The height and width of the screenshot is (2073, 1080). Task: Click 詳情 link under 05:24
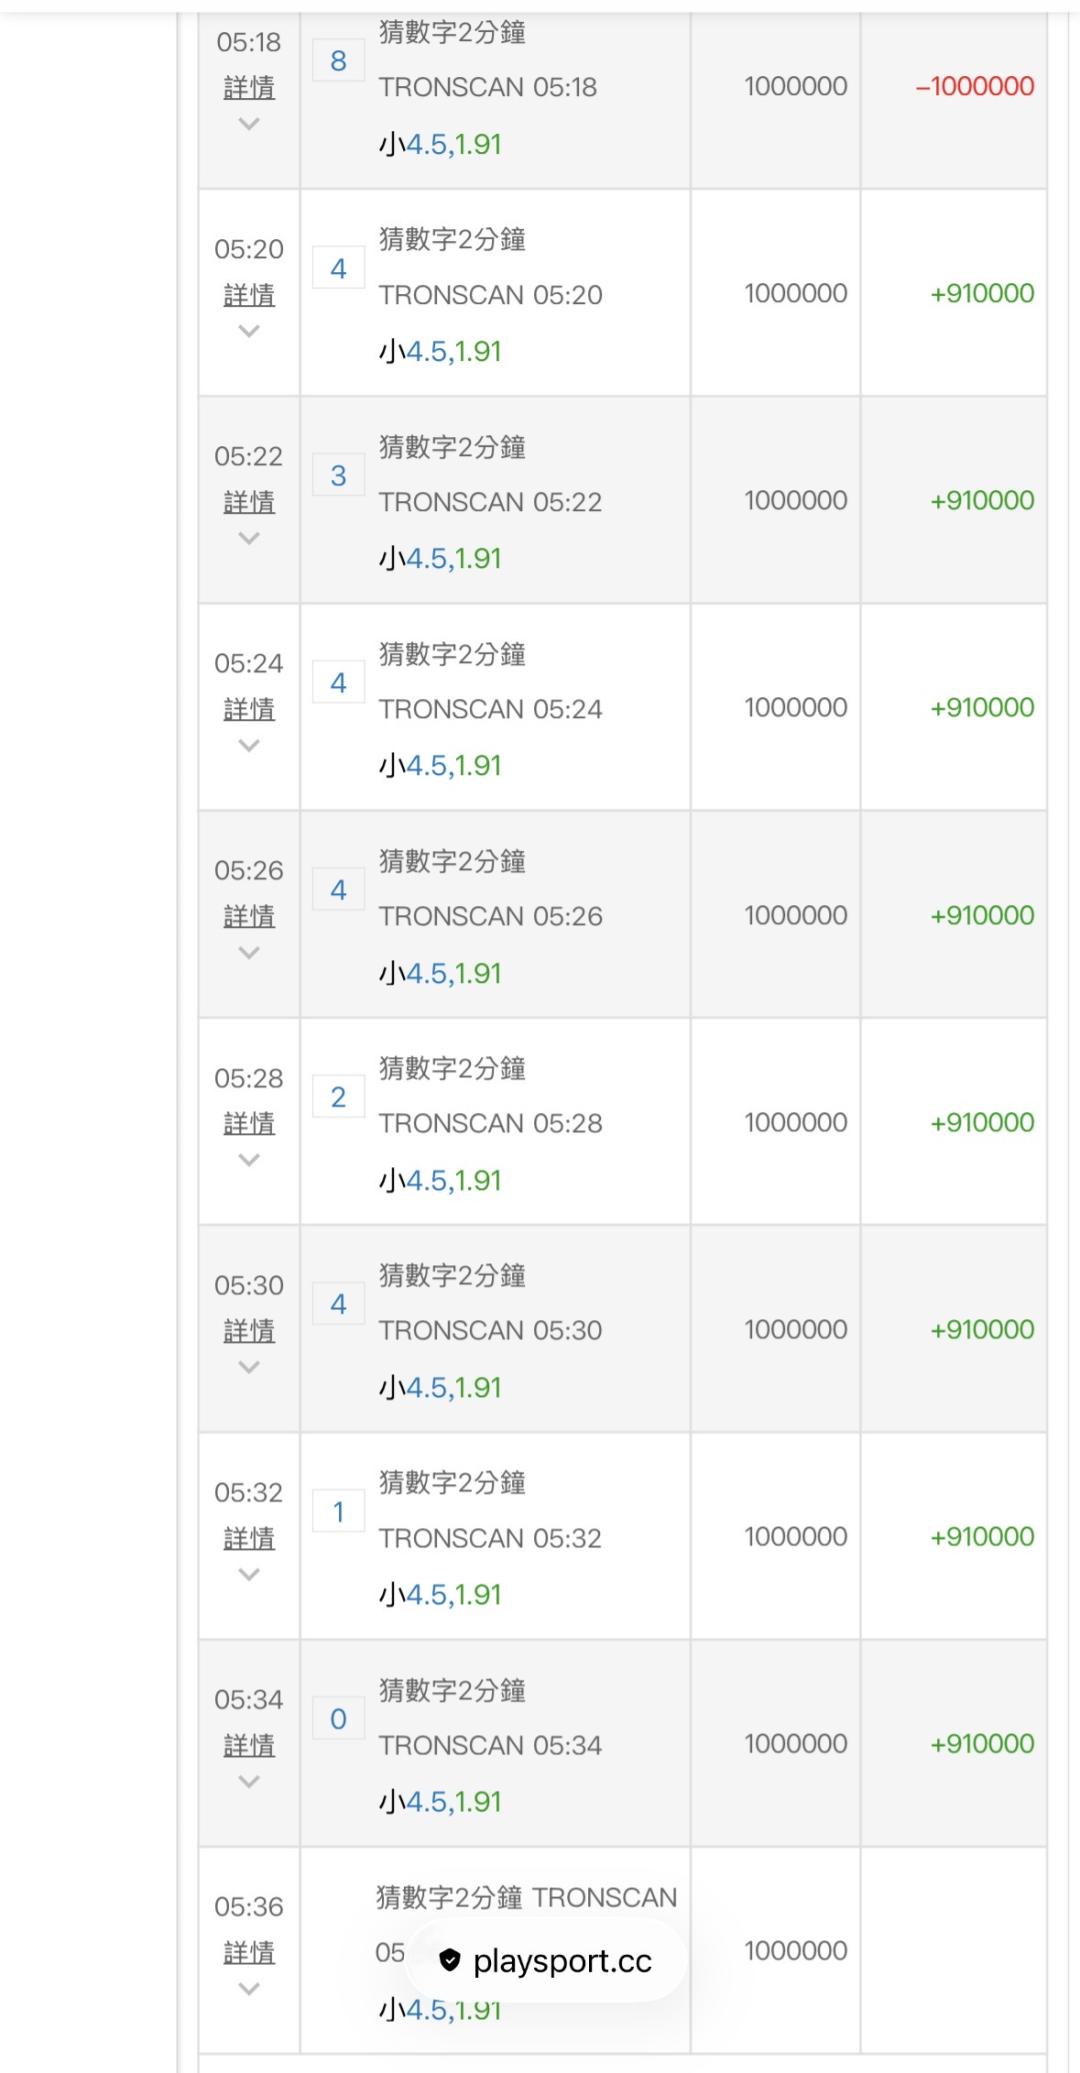coord(249,709)
